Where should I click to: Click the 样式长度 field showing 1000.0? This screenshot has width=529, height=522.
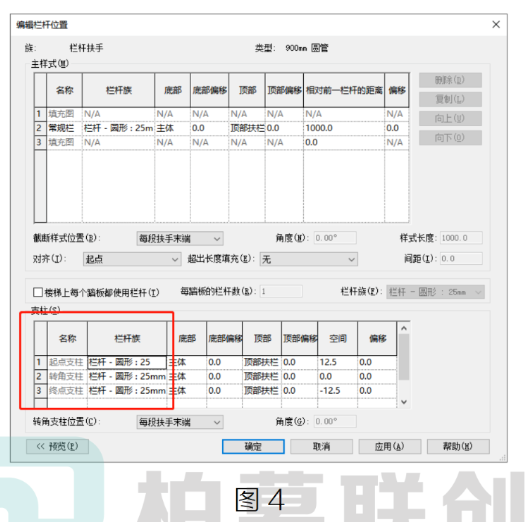coord(461,238)
